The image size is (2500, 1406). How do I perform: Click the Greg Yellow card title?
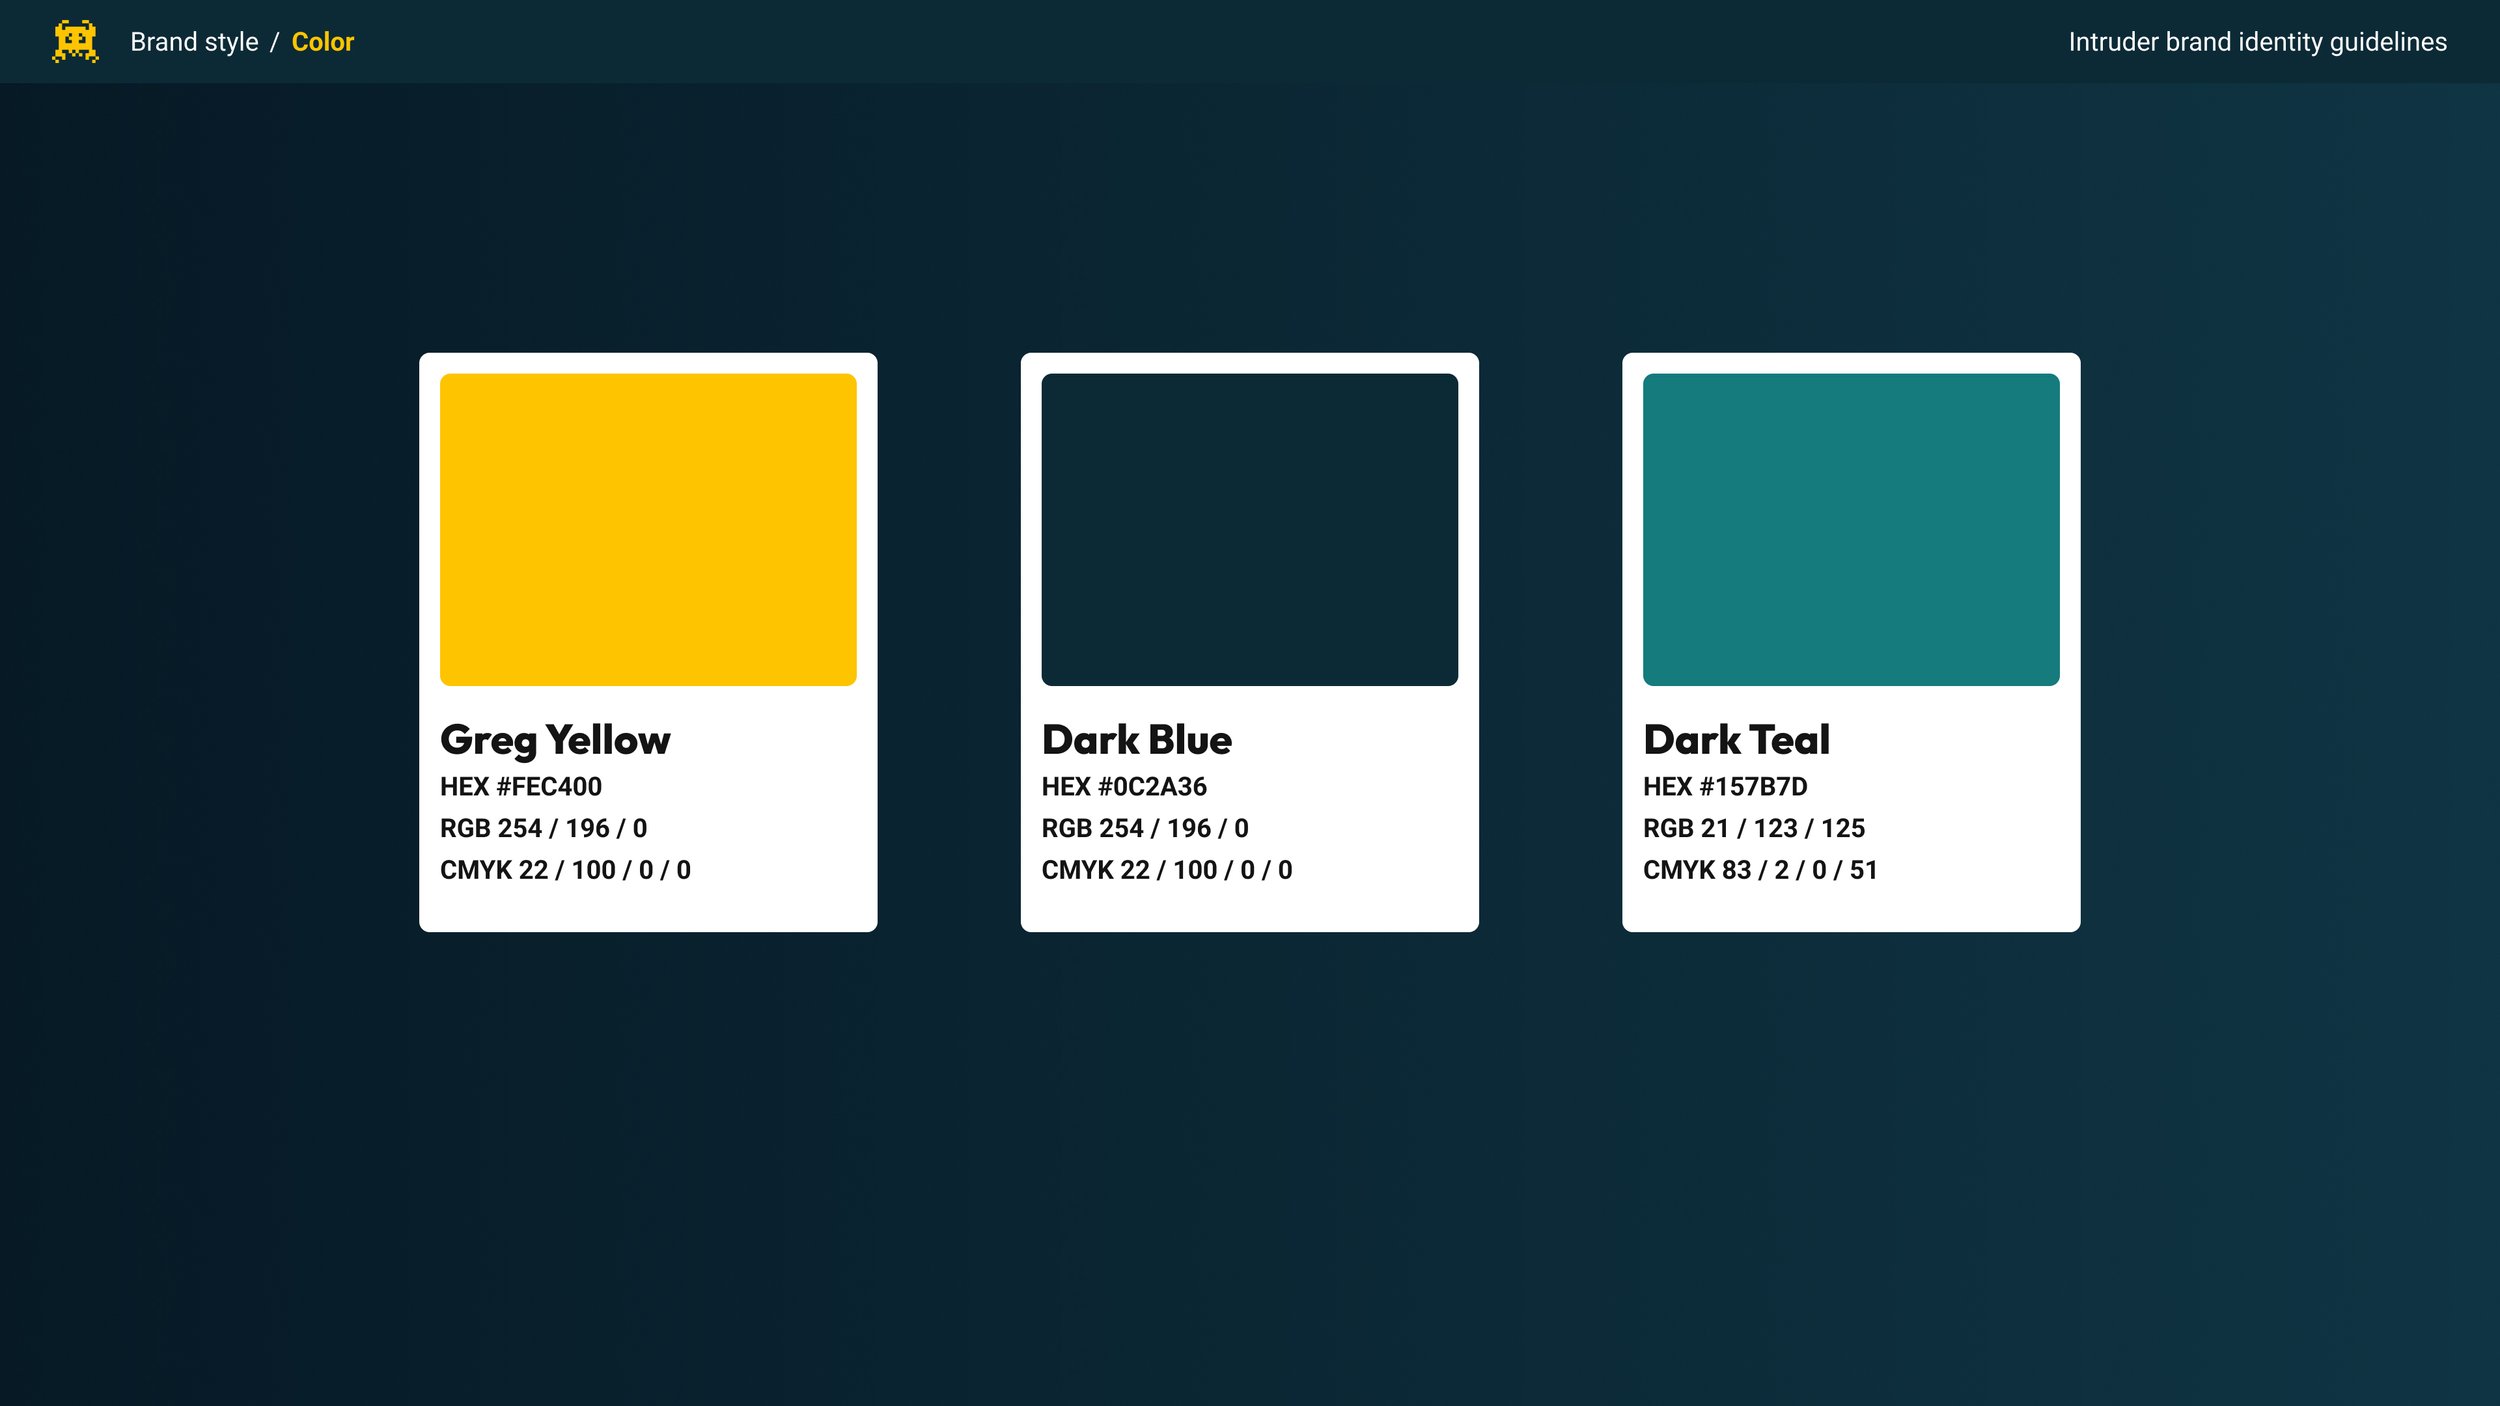click(x=556, y=740)
